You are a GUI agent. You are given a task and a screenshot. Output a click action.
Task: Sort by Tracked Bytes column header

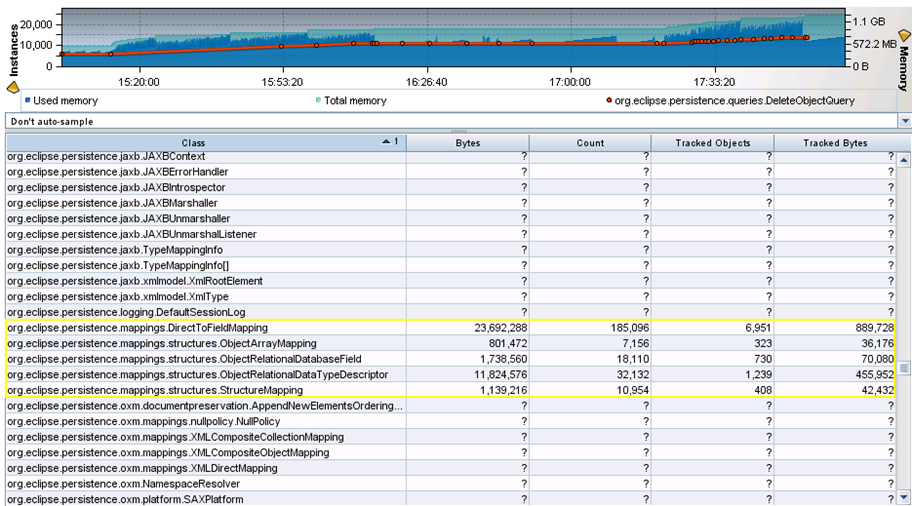click(835, 143)
